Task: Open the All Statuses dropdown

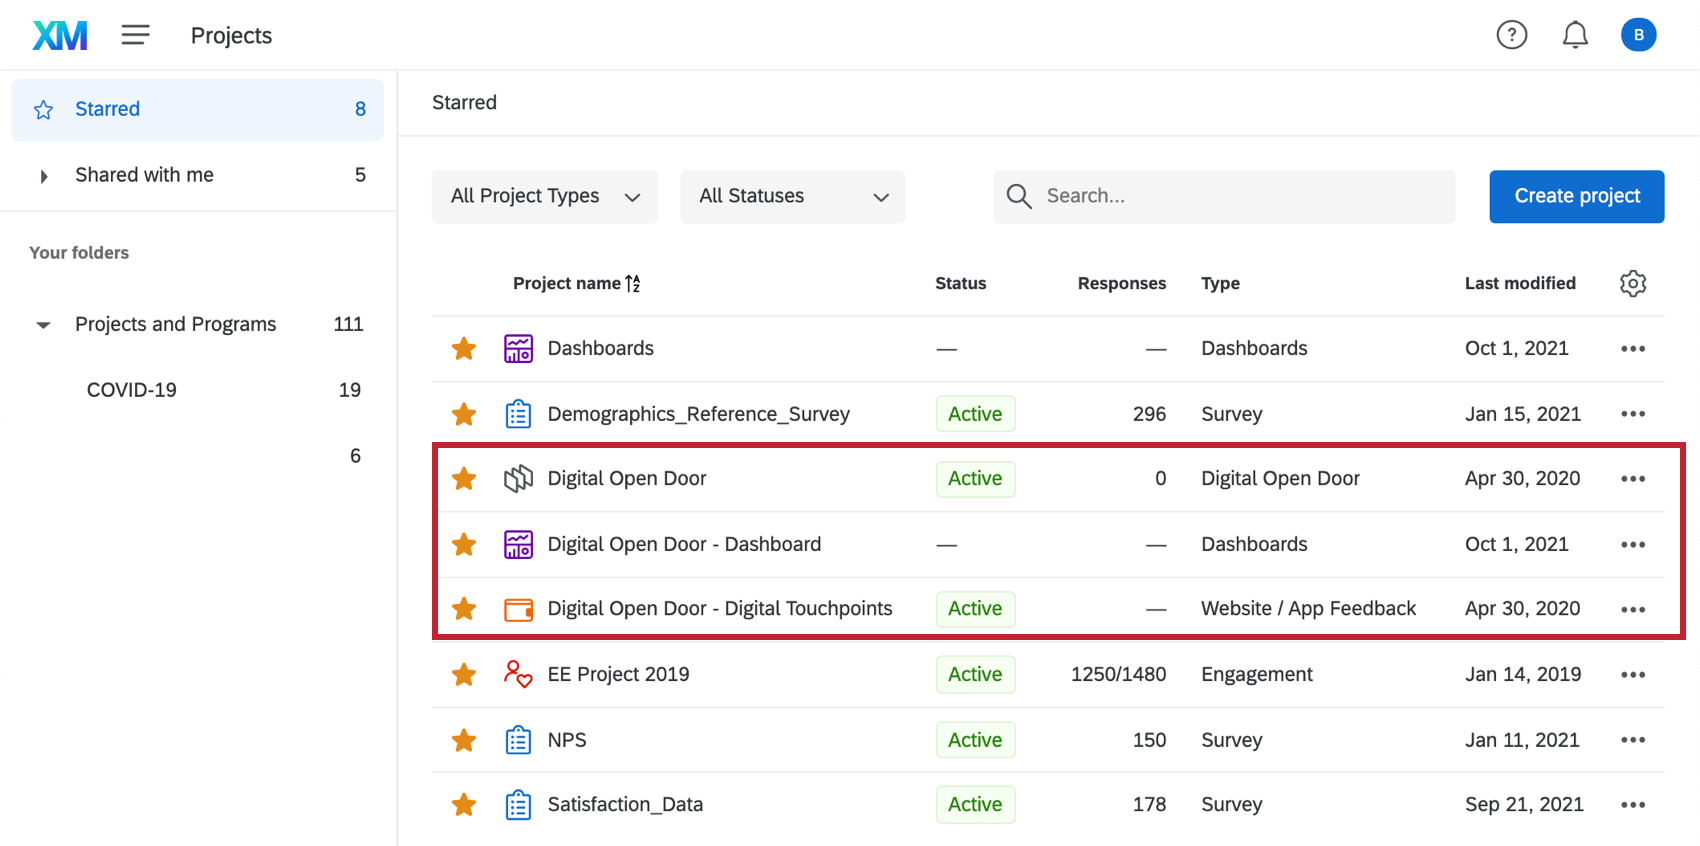Action: point(792,196)
